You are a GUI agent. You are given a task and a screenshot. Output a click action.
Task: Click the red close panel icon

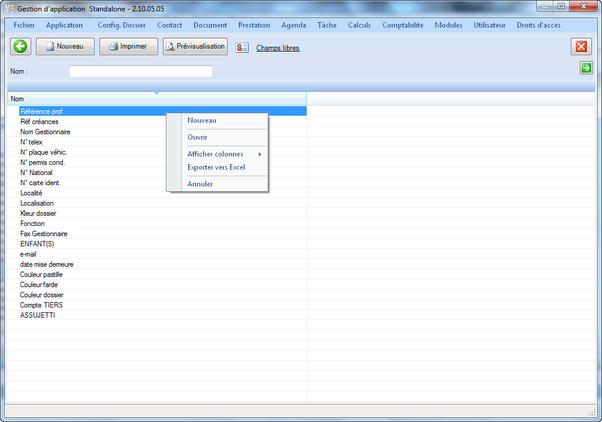[581, 47]
